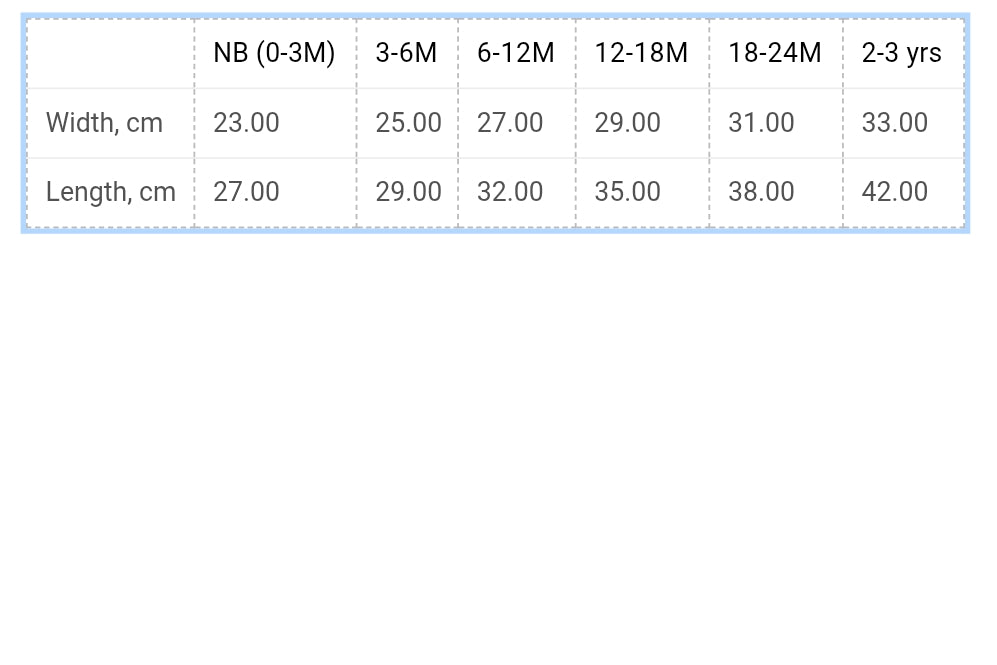Image resolution: width=997 pixels, height=665 pixels.
Task: Select the 31.00 width cell
Action: [x=761, y=123]
